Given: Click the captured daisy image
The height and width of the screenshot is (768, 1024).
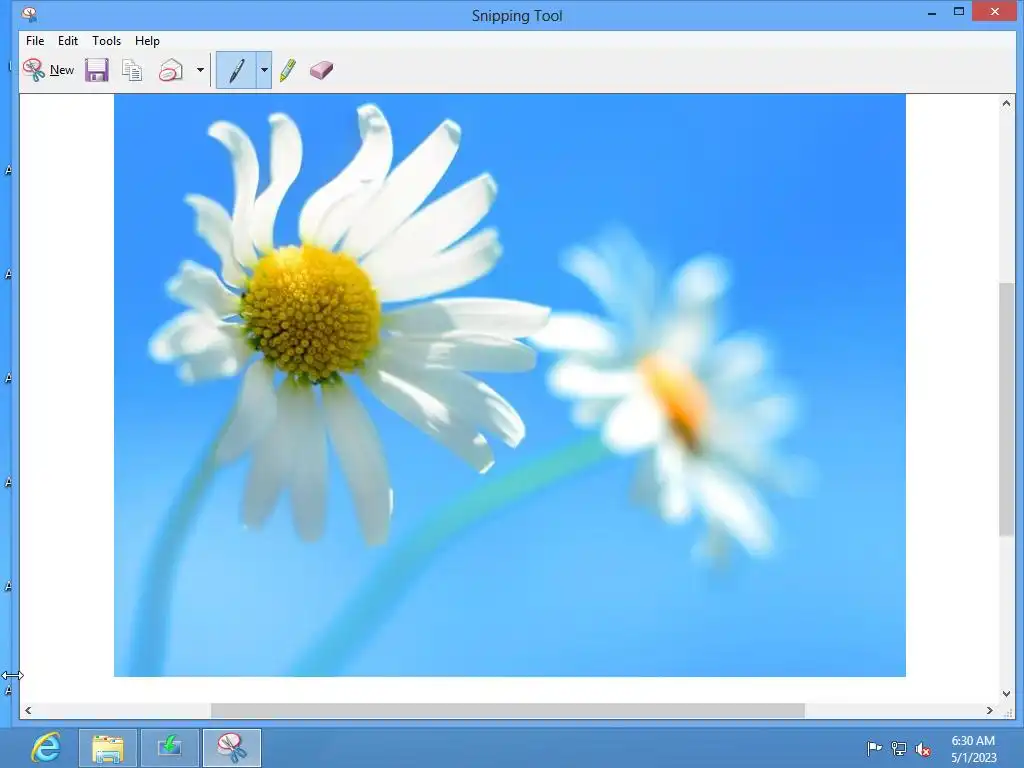Looking at the screenshot, I should tap(509, 385).
